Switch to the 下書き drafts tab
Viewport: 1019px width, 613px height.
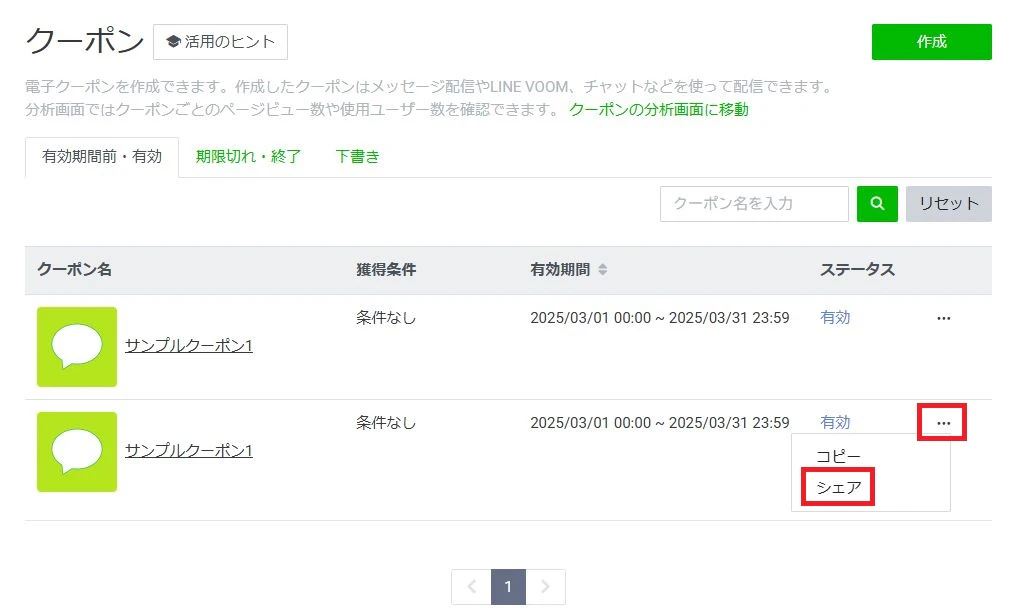(x=357, y=157)
